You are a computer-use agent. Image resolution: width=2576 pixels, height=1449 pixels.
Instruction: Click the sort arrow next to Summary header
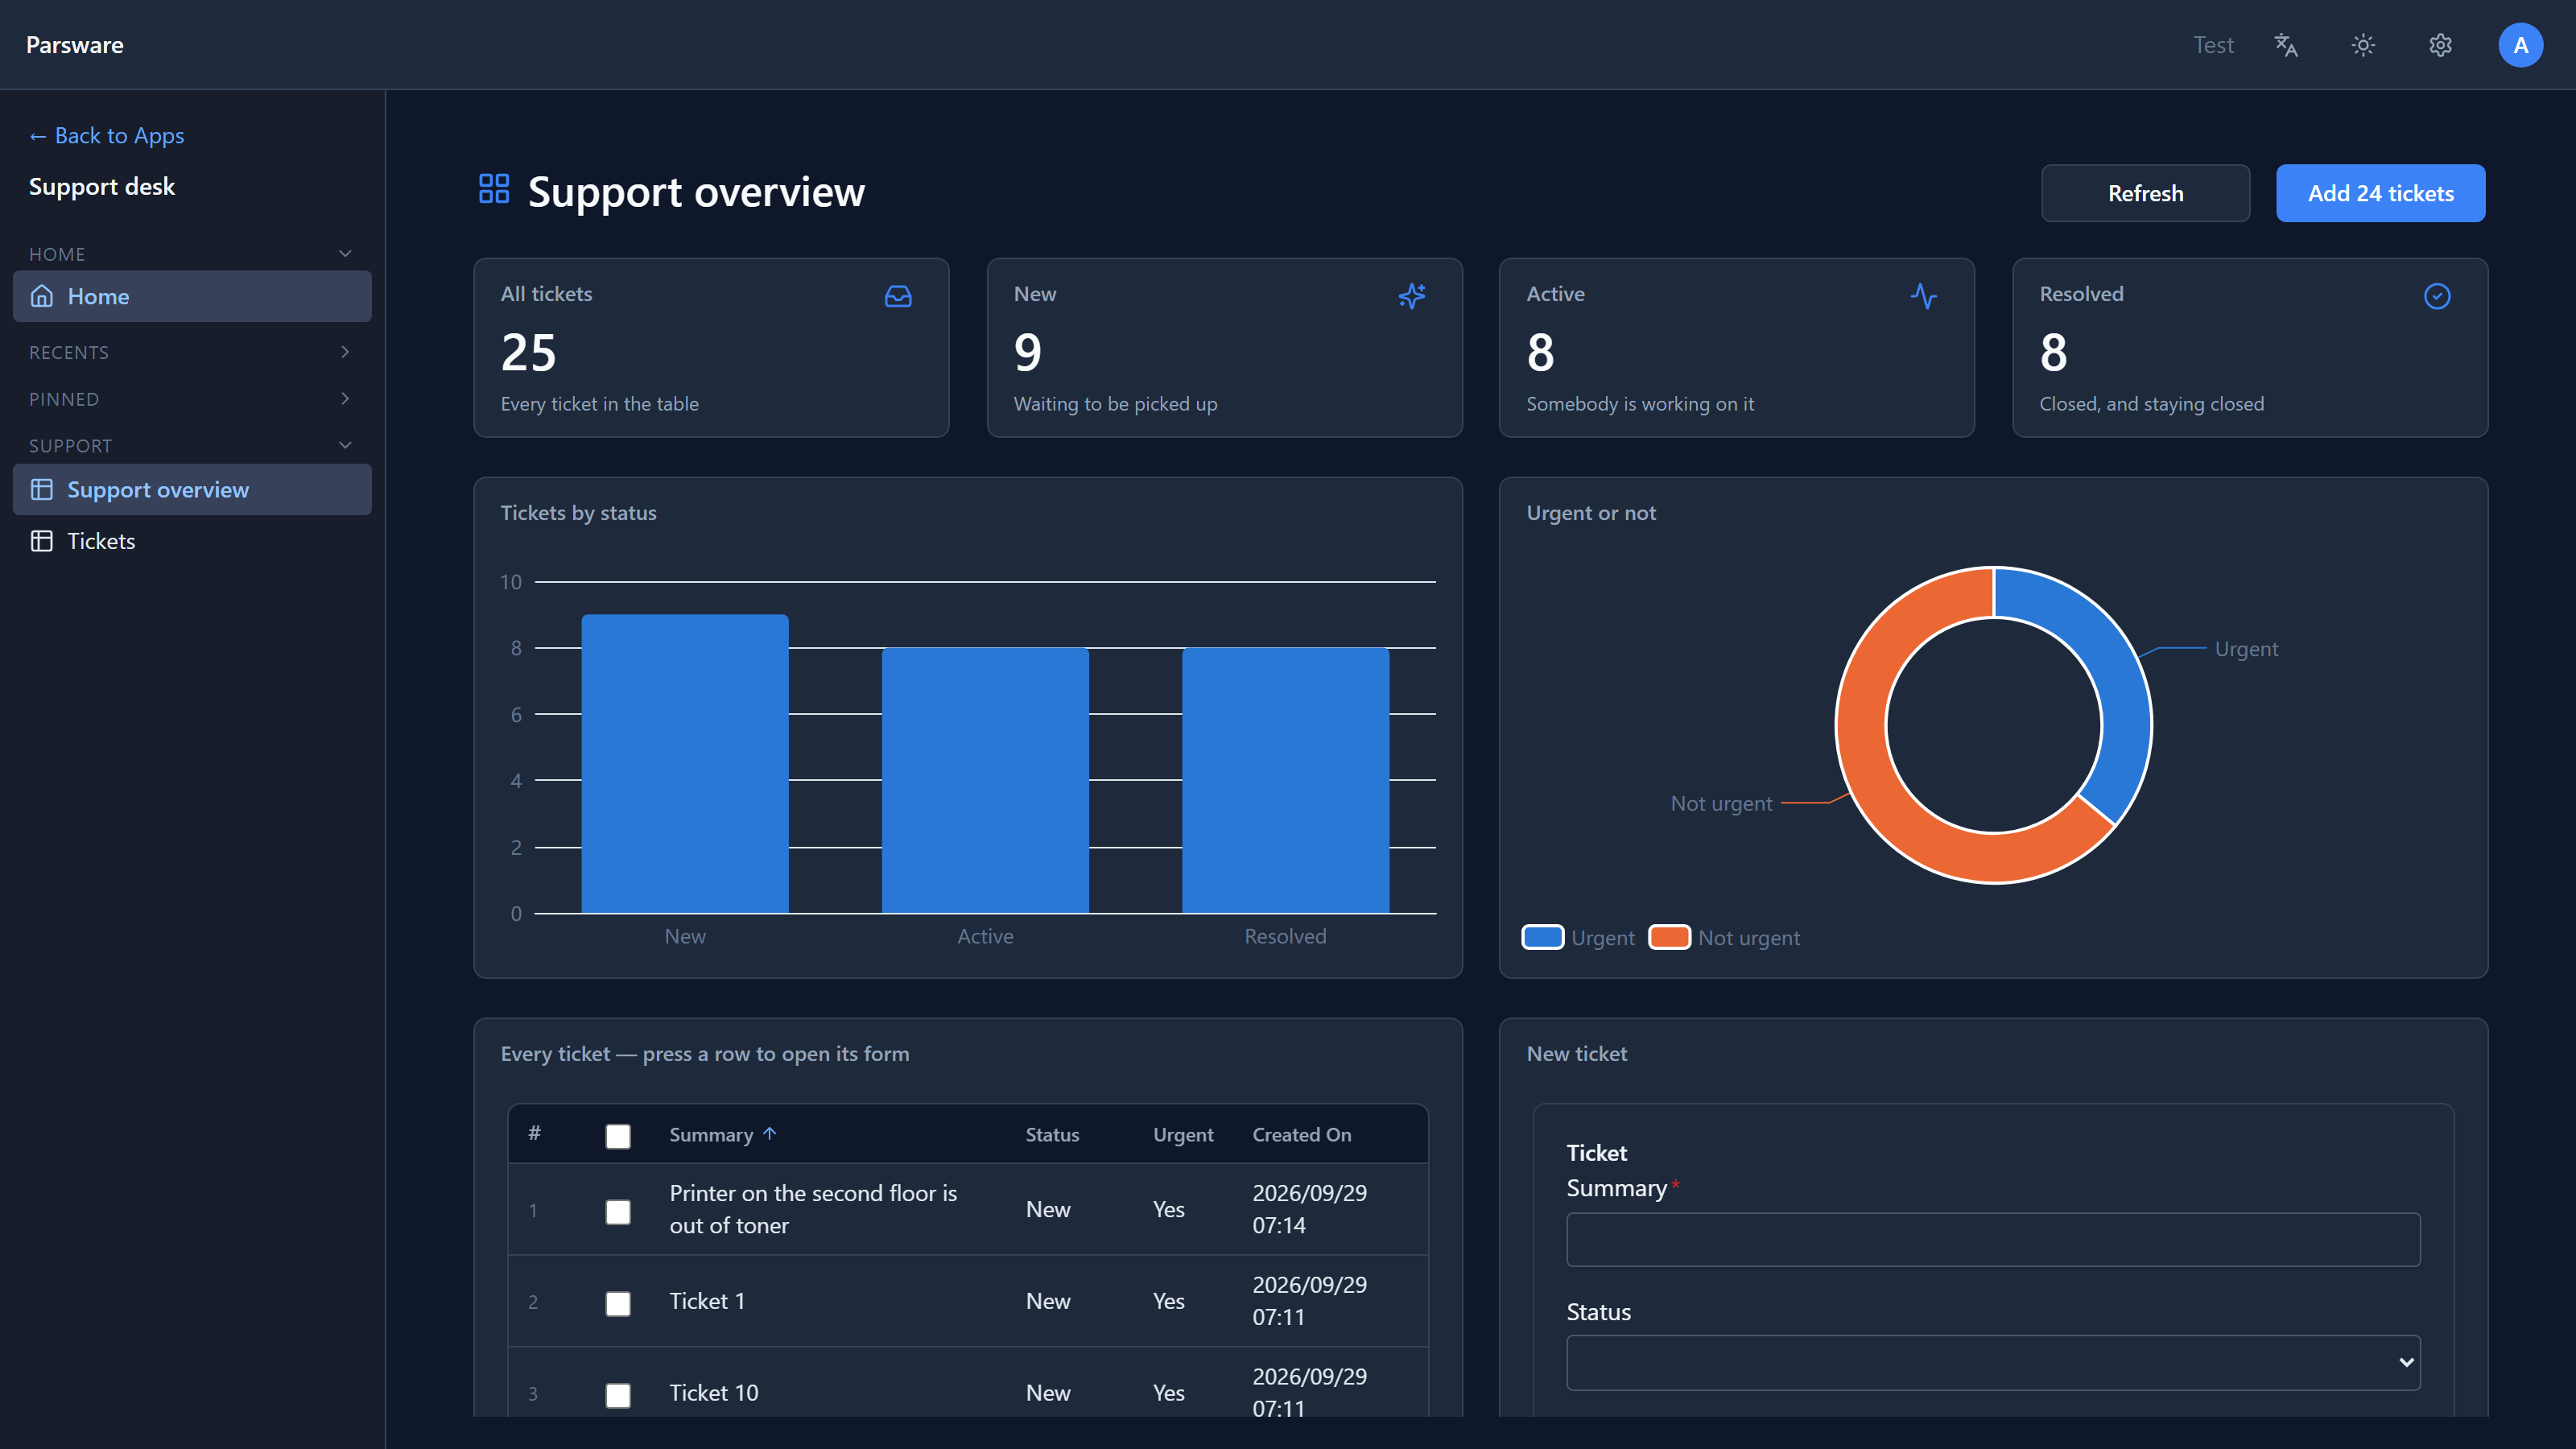[x=769, y=1134]
